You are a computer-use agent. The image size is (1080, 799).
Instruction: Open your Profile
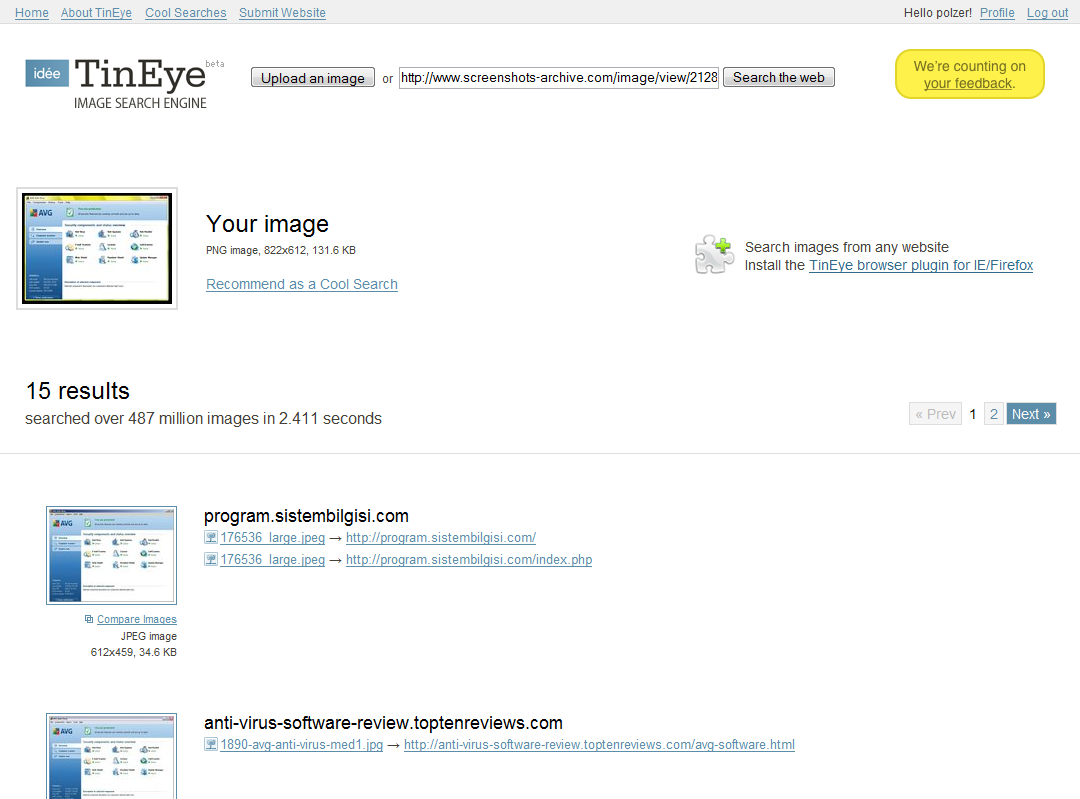pos(997,12)
